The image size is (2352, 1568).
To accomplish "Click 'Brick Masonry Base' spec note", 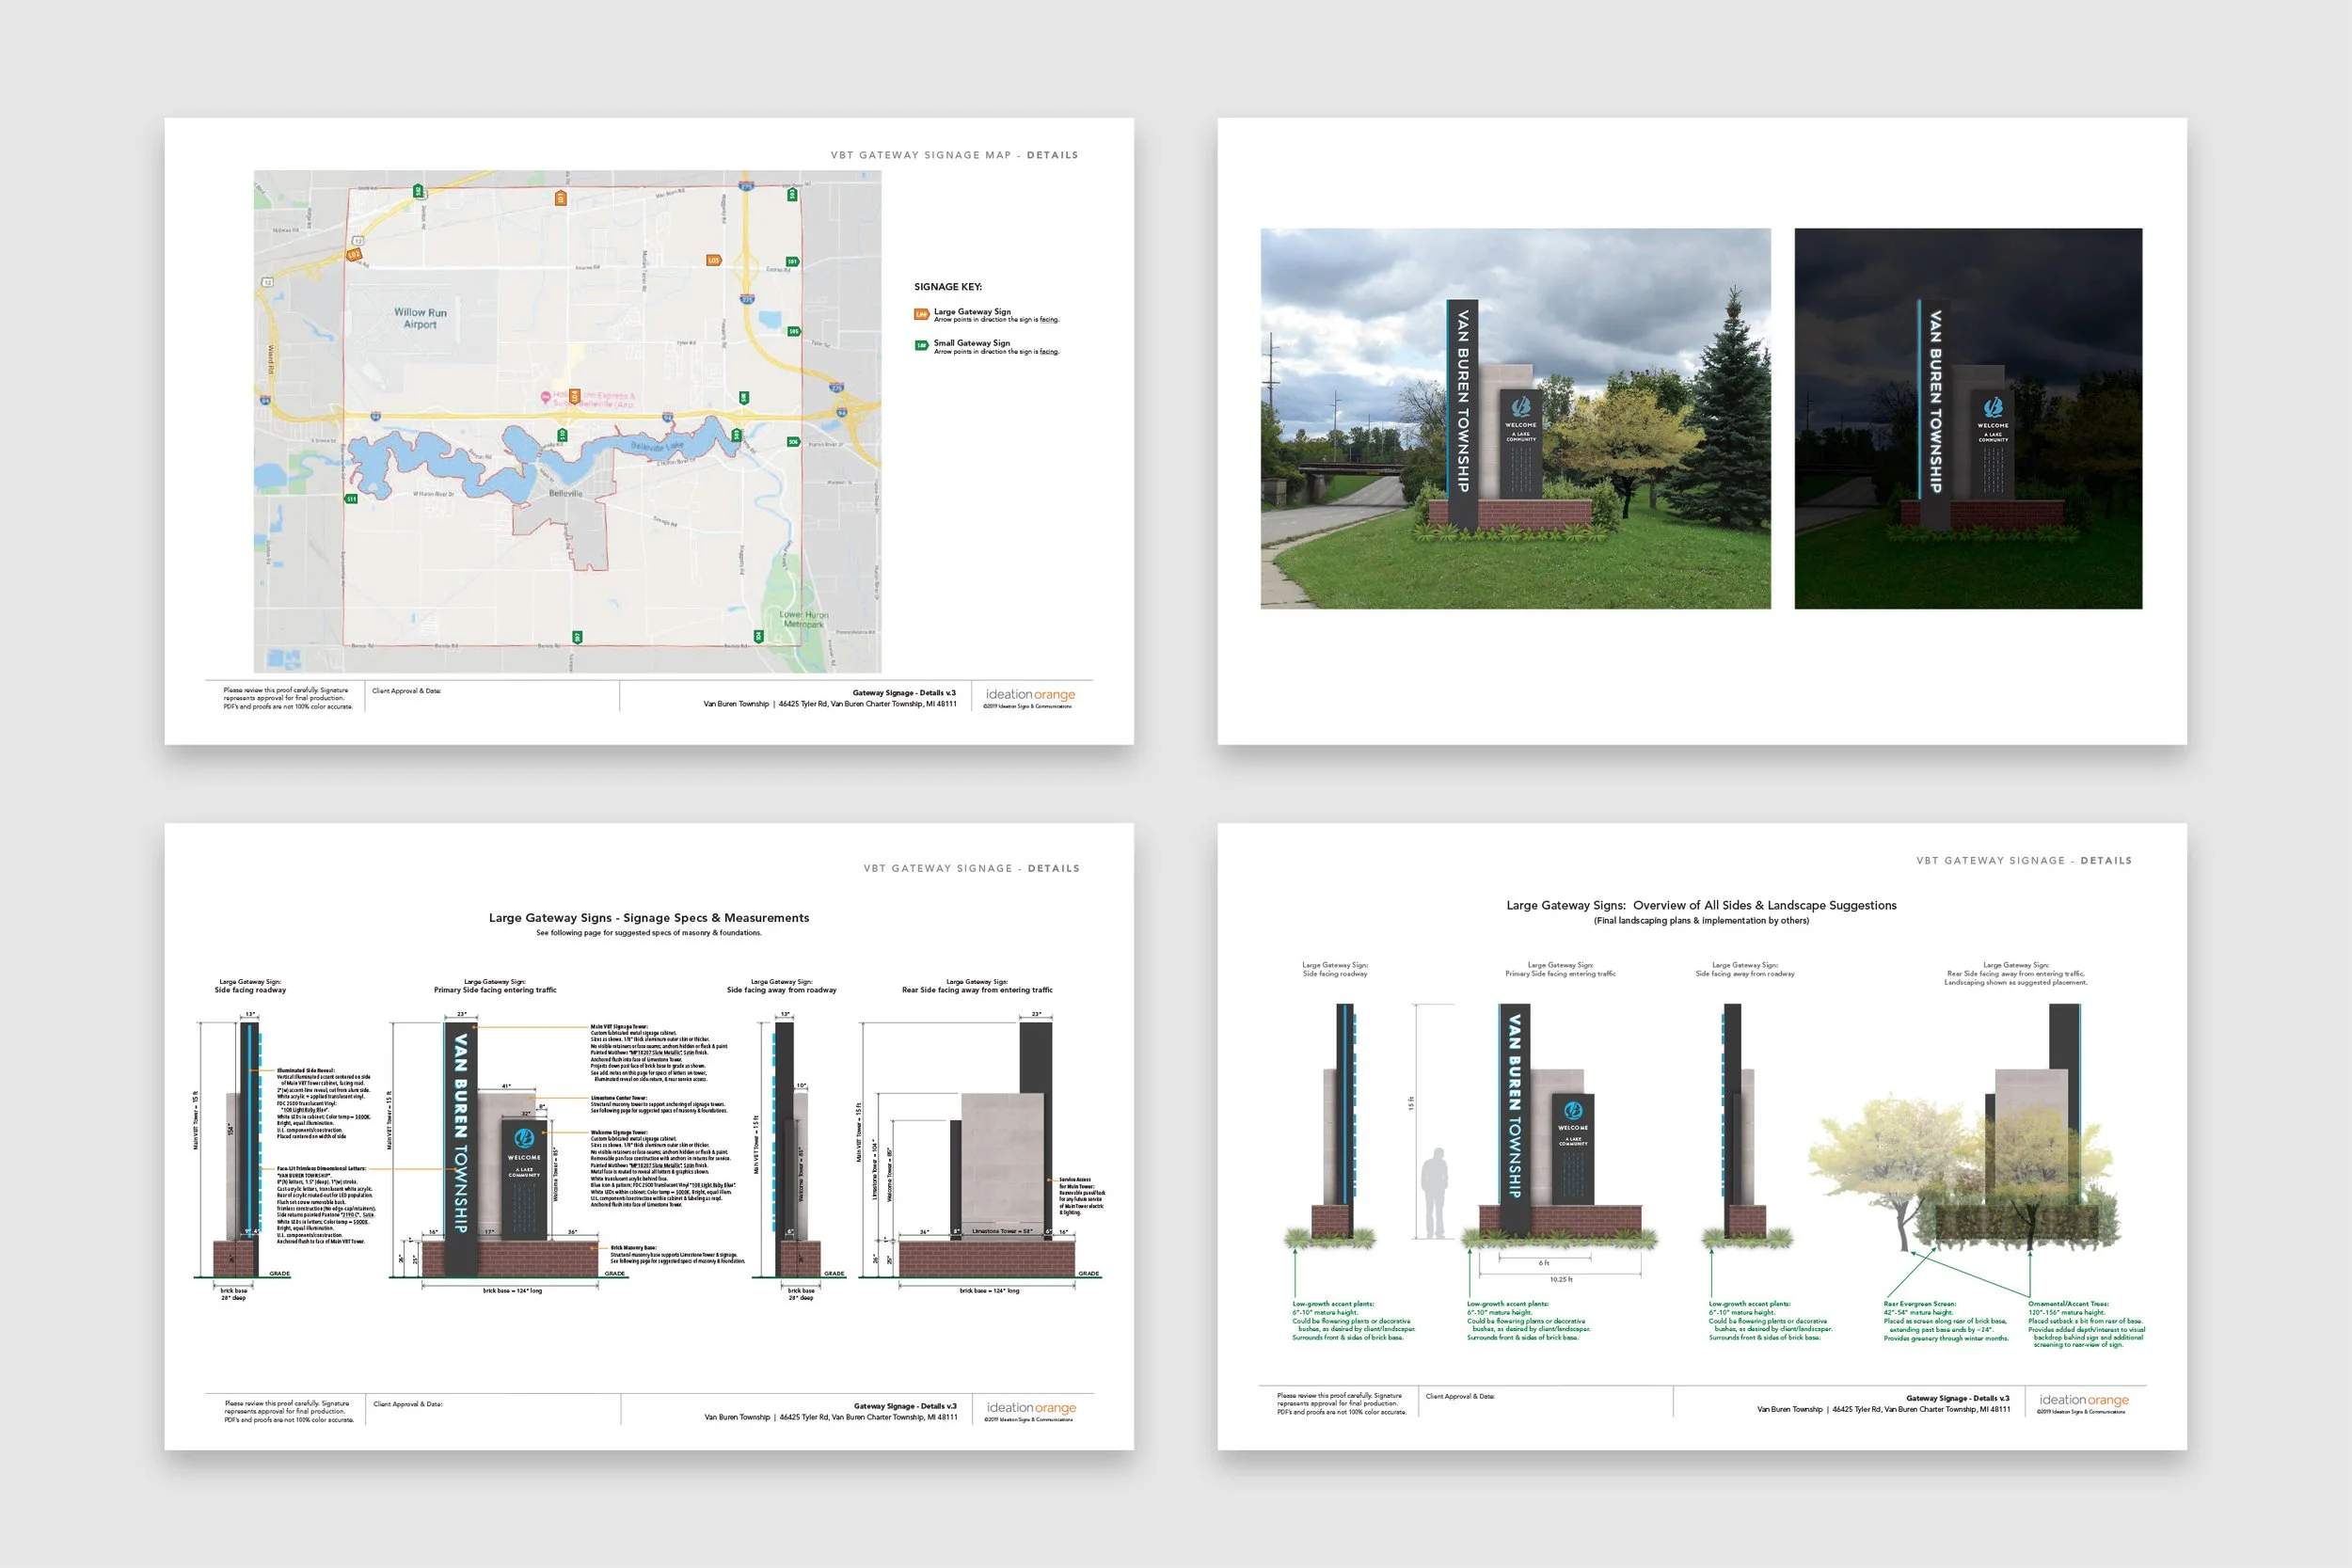I will pyautogui.click(x=678, y=1255).
